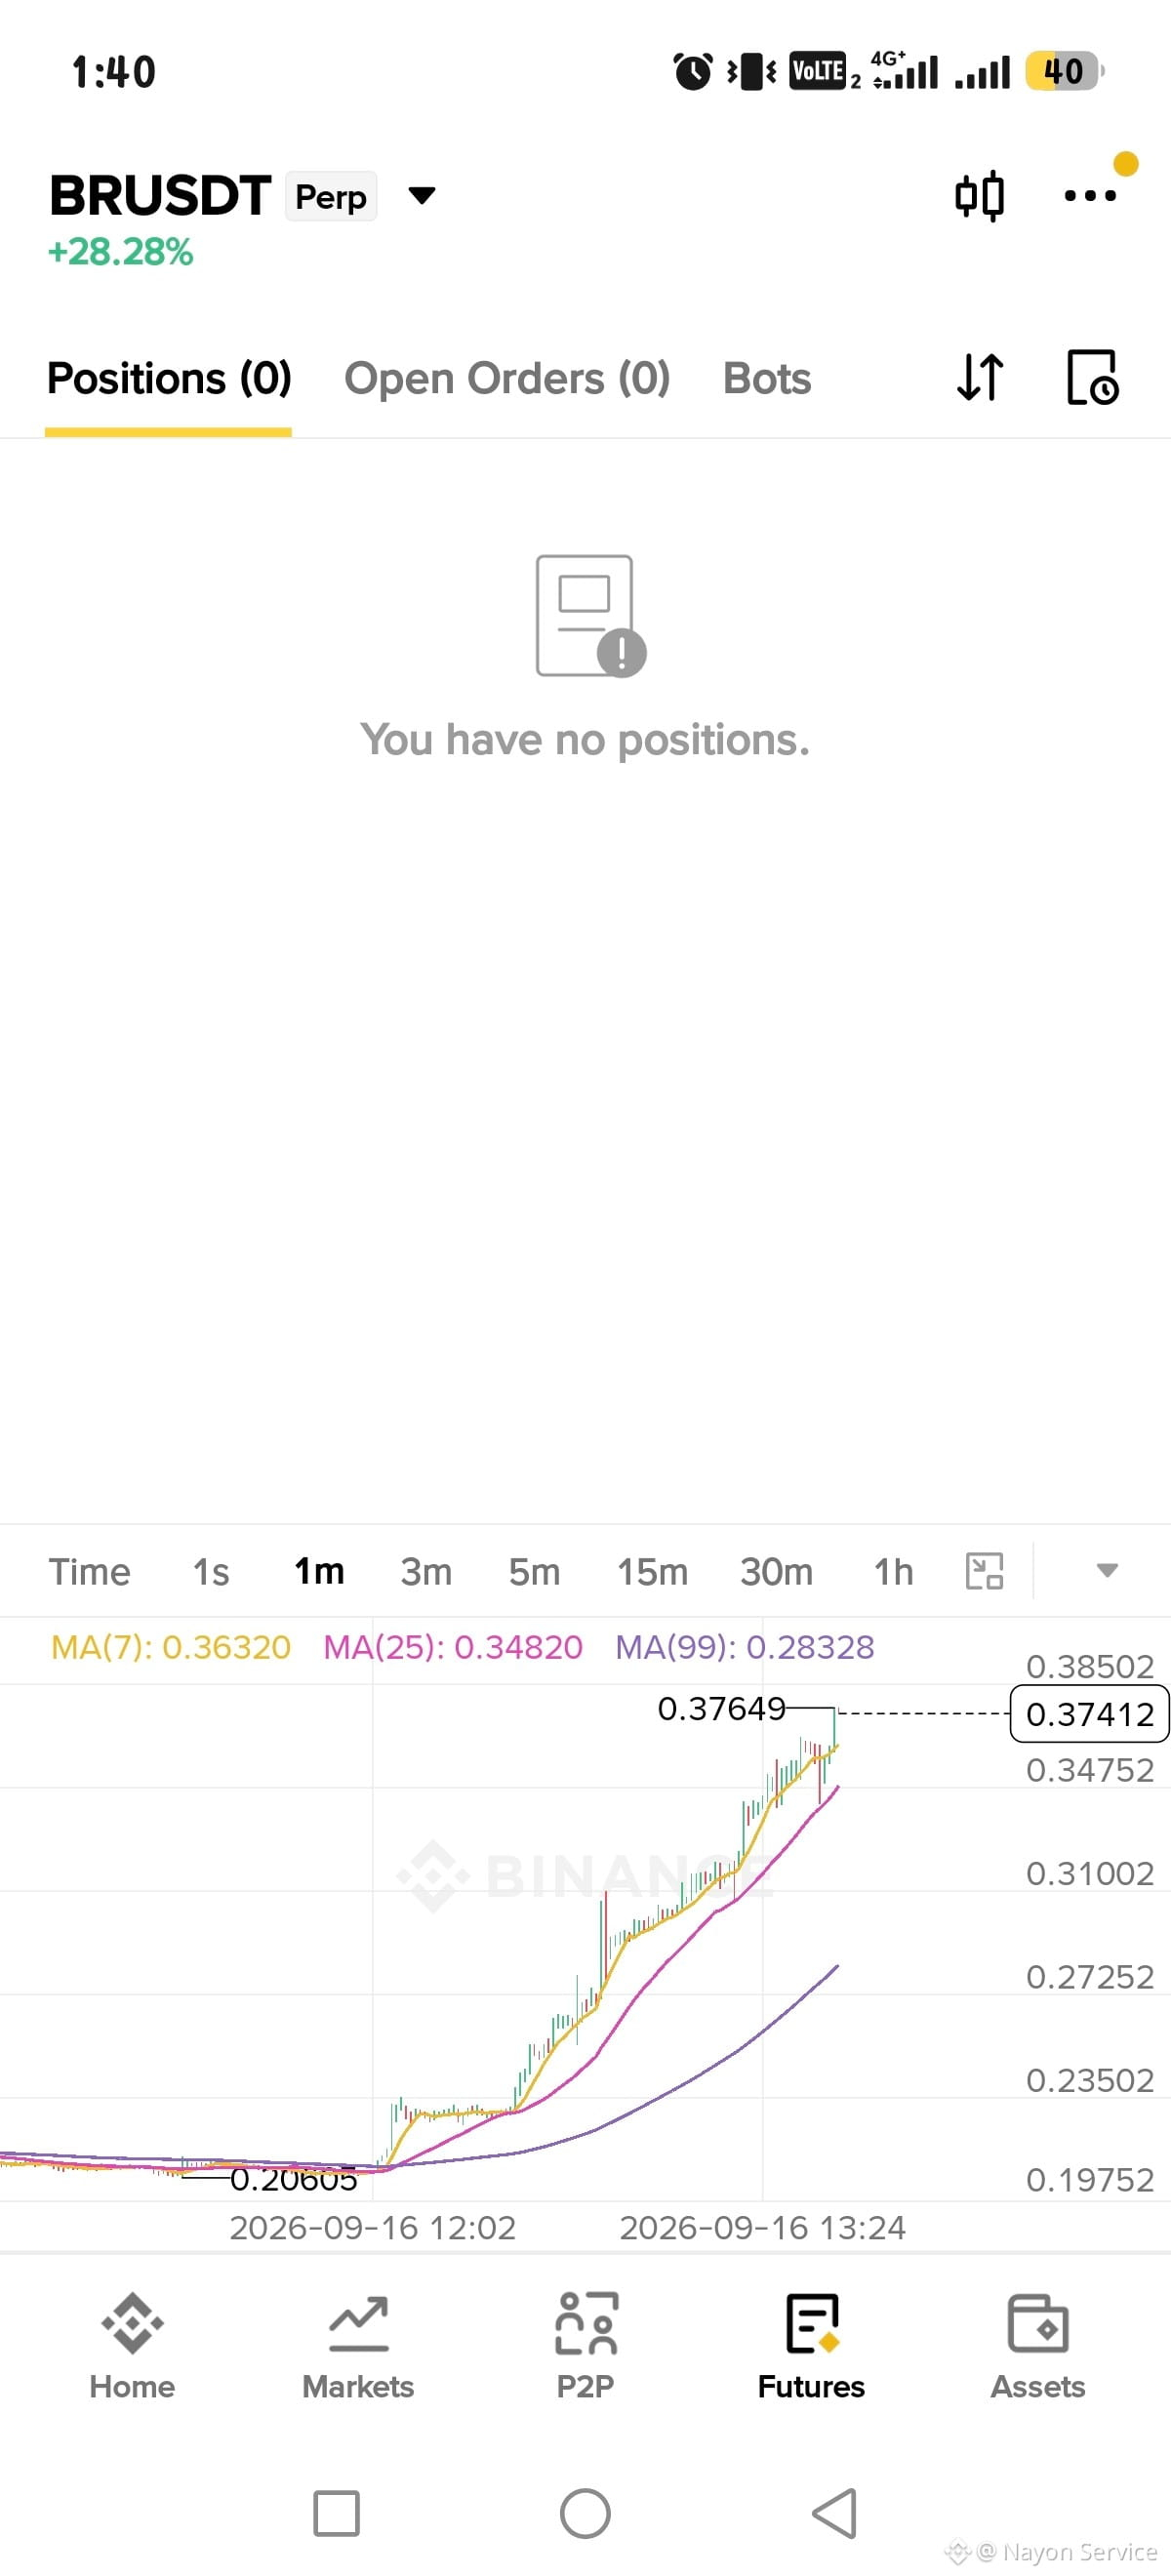
Task: Switch to the Open Orders (0) tab
Action: 507,379
